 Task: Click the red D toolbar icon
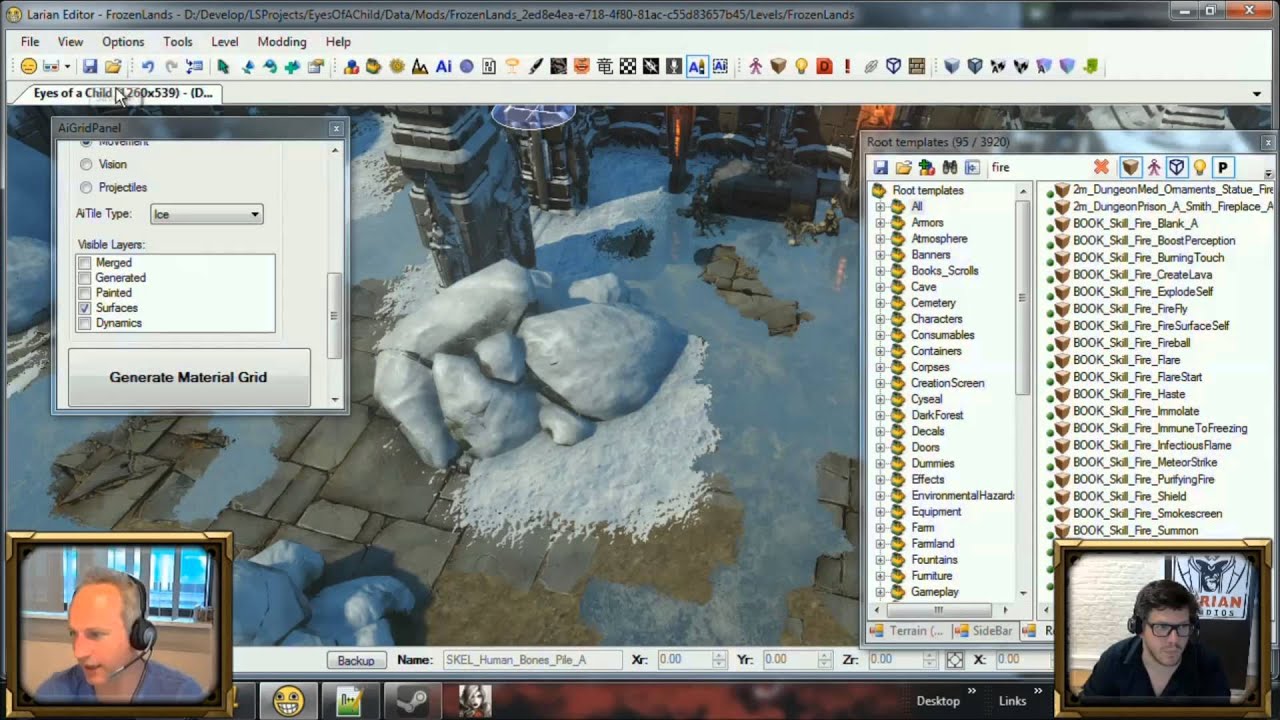824,66
